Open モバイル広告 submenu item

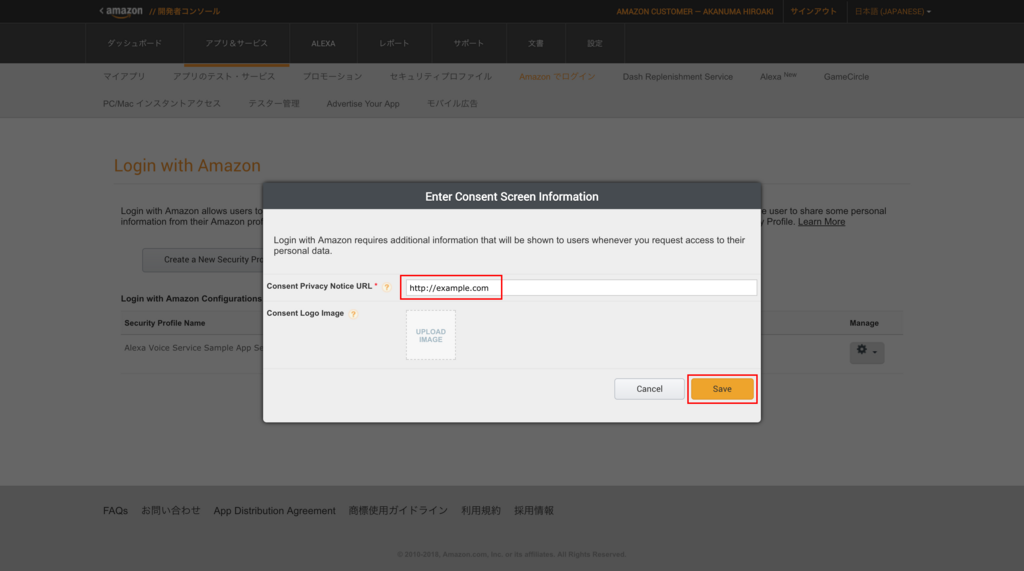point(452,103)
